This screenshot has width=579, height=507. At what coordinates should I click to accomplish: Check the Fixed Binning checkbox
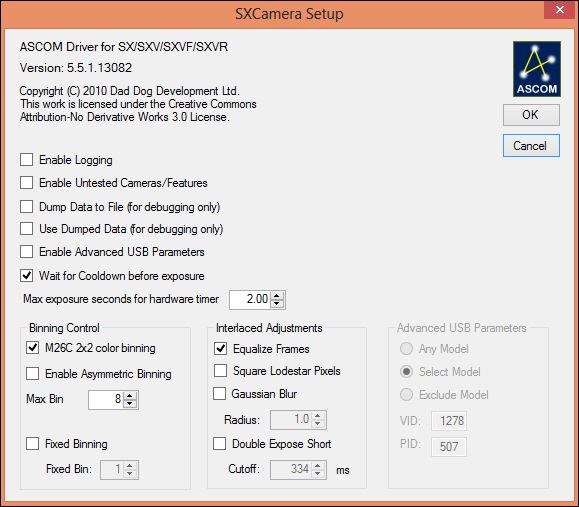[32, 443]
